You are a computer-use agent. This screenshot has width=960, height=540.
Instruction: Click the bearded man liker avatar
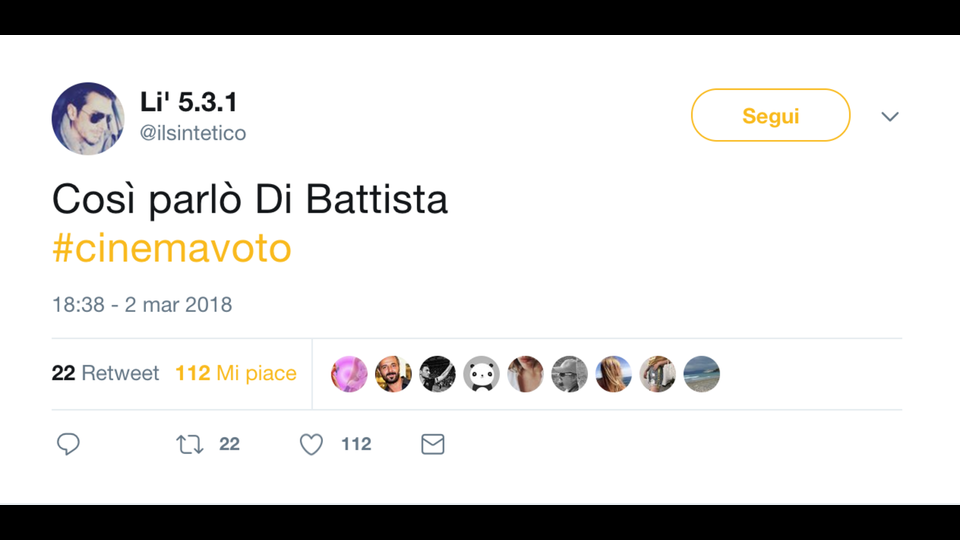pyautogui.click(x=393, y=374)
